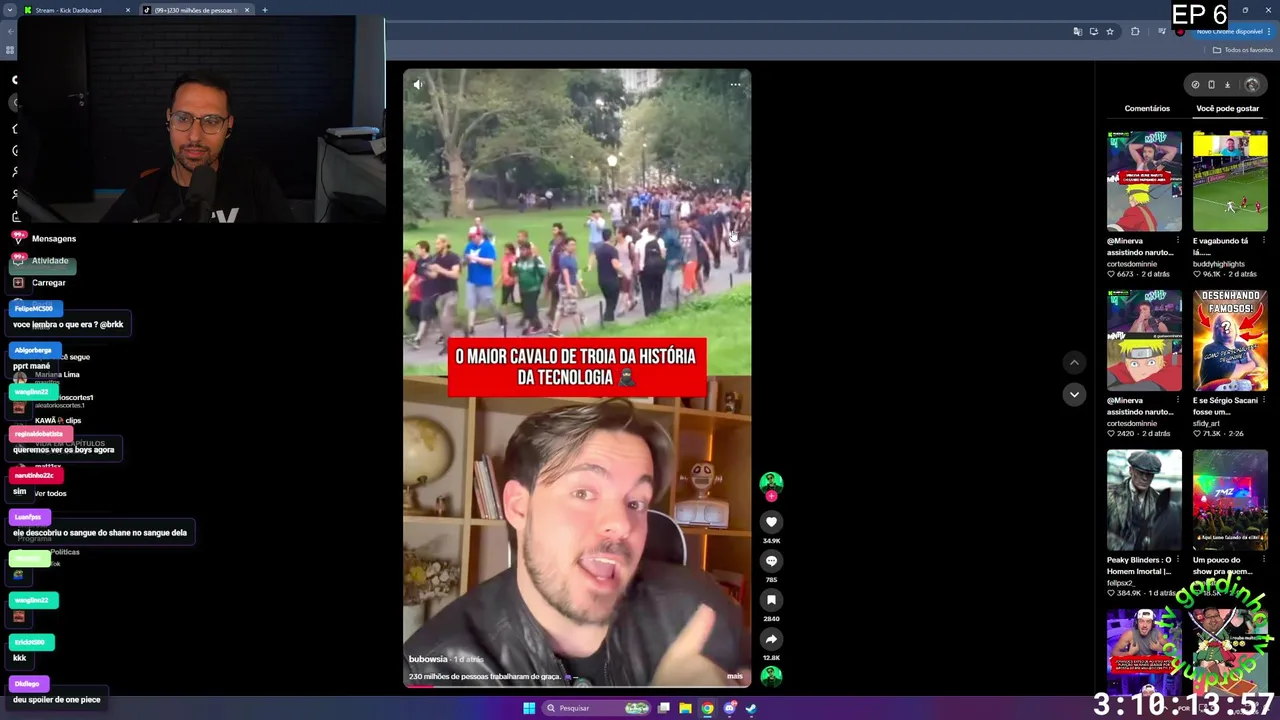Viewport: 1280px width, 720px height.
Task: Click the install app icon in address bar
Action: point(1093,32)
